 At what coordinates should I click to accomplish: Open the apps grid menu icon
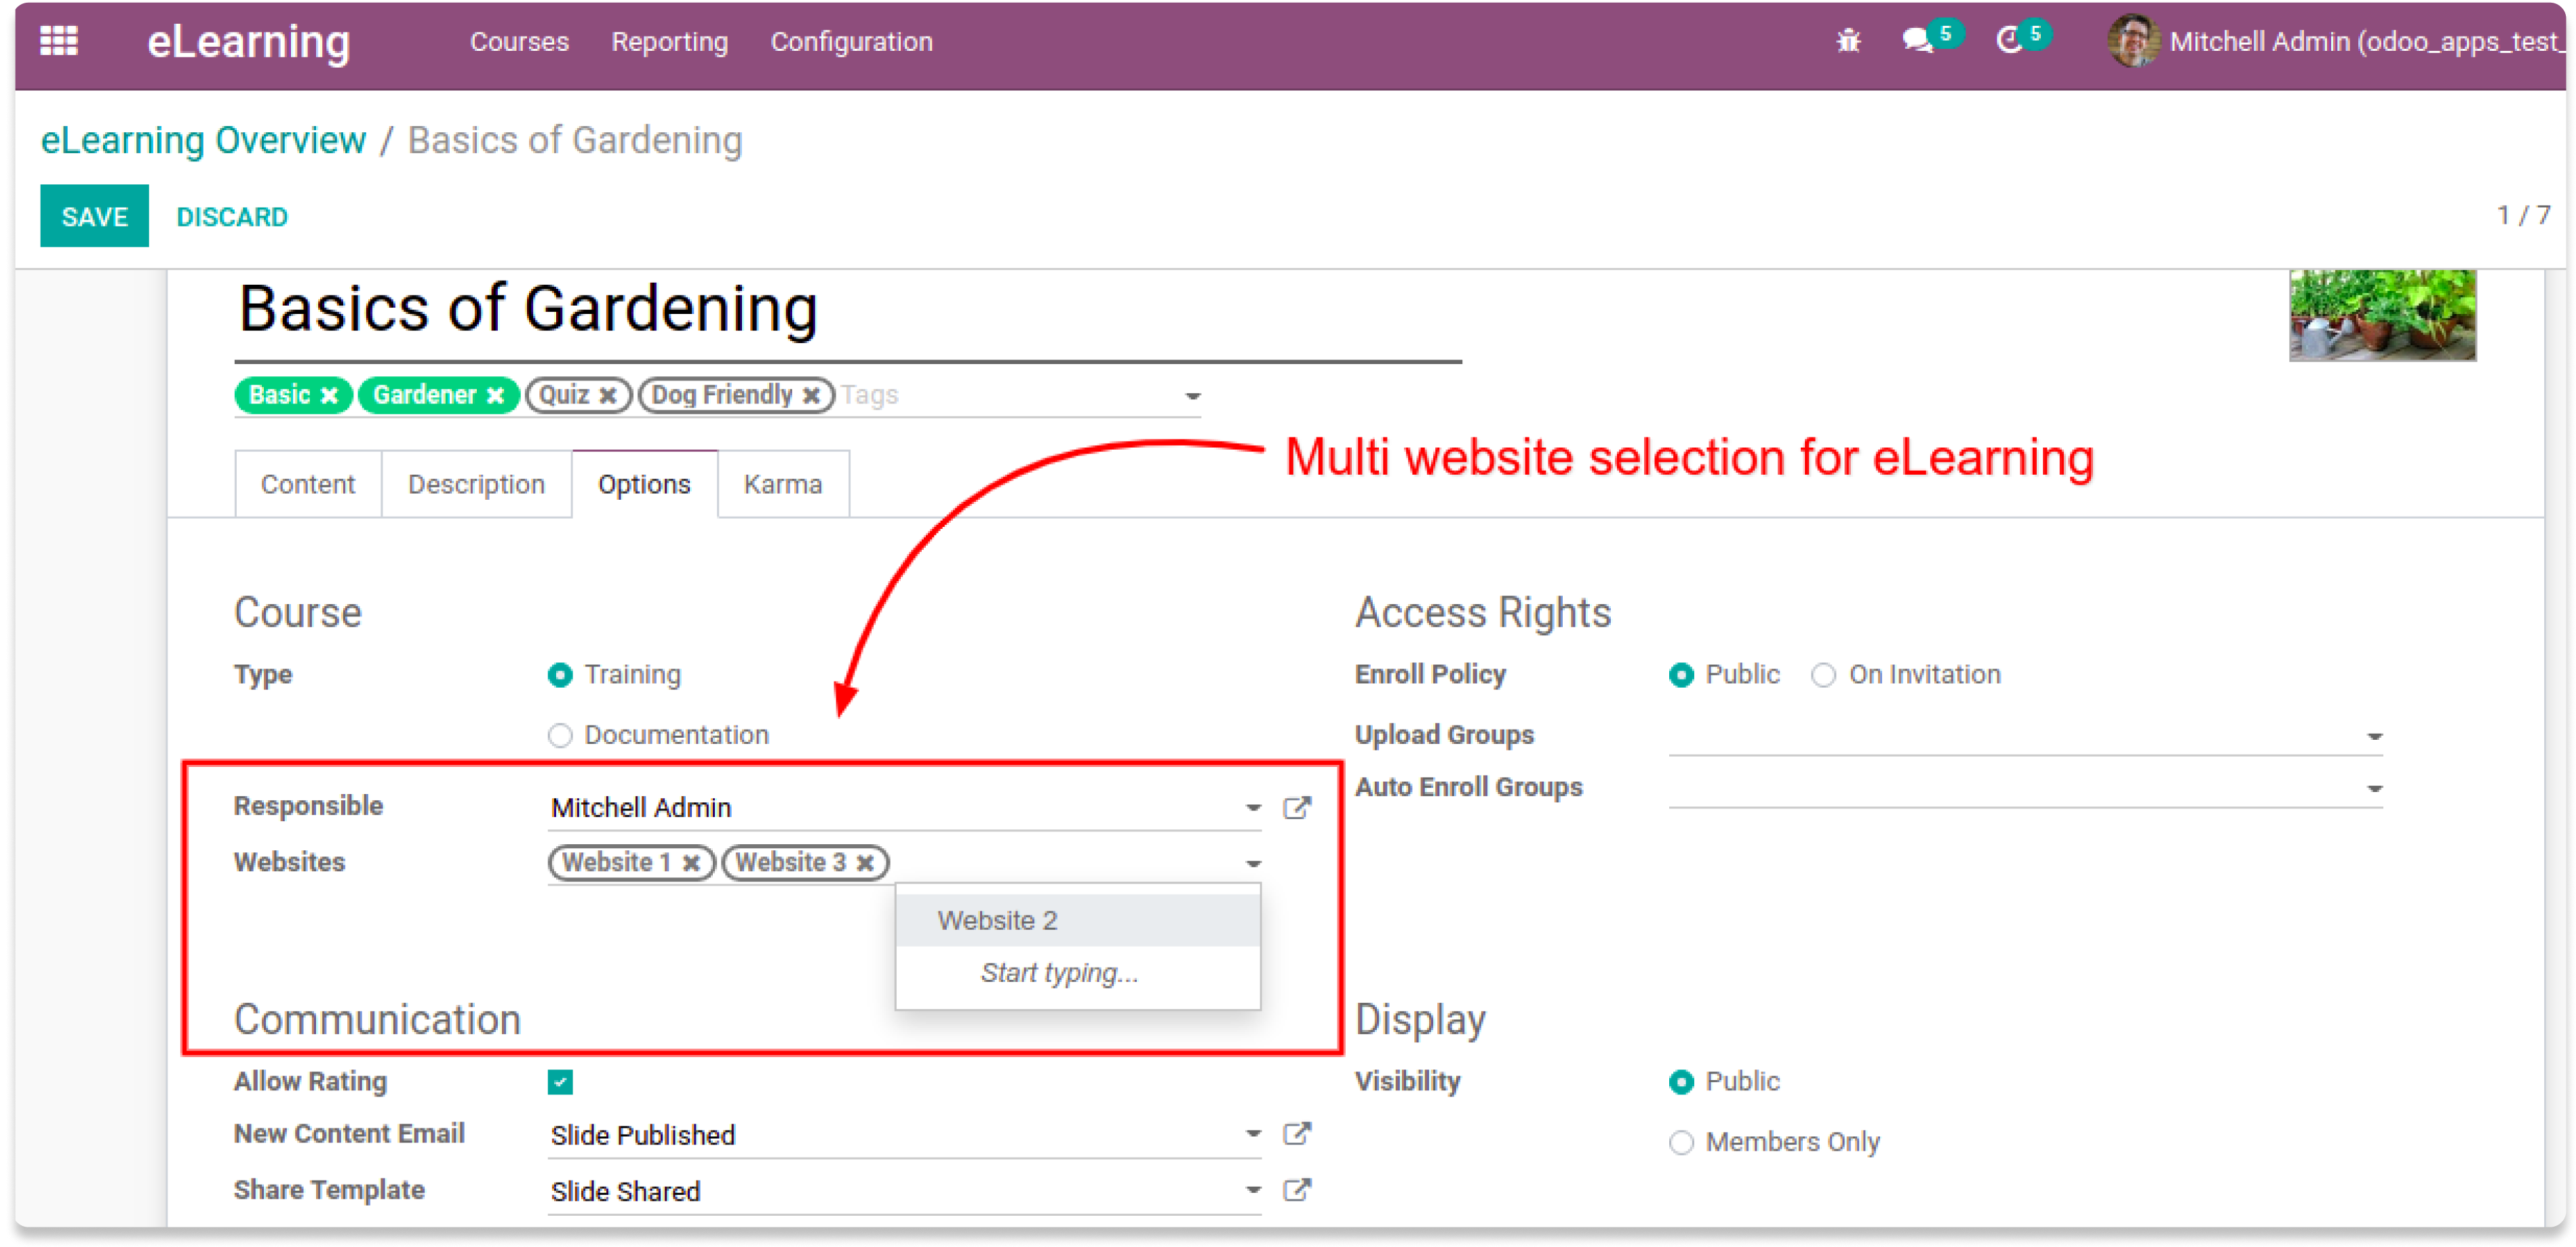pyautogui.click(x=58, y=41)
